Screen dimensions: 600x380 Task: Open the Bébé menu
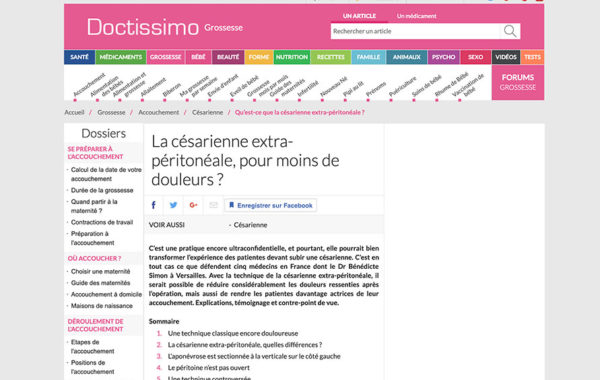pyautogui.click(x=198, y=57)
